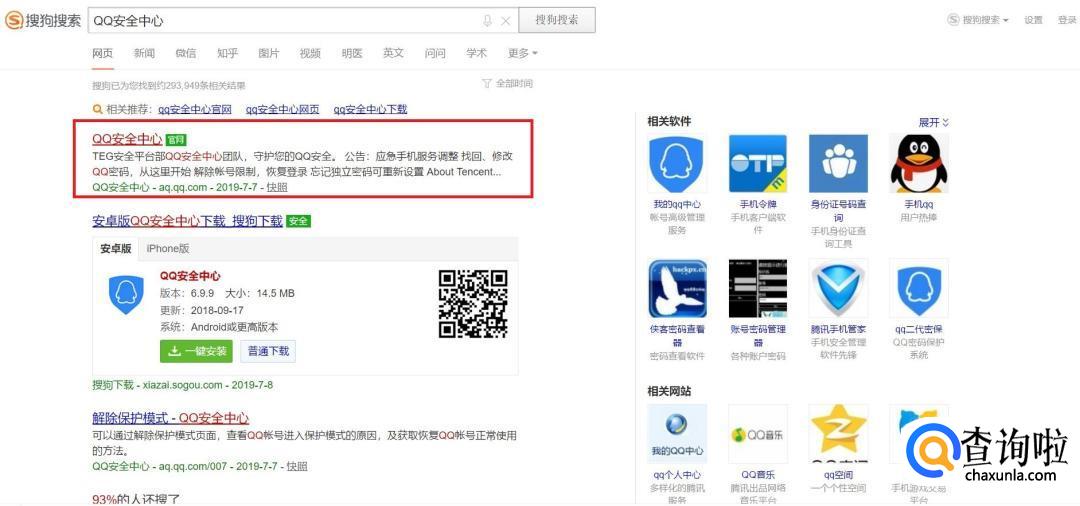Image resolution: width=1080 pixels, height=506 pixels.
Task: Switch to the 微信 tab
Action: (x=186, y=53)
